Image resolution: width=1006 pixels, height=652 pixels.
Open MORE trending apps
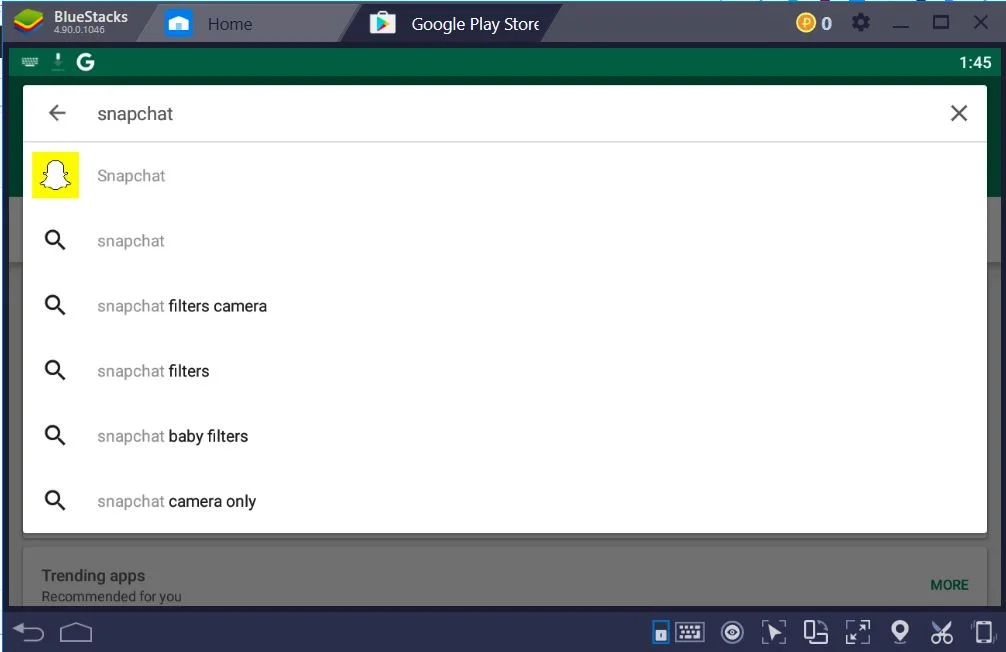click(x=949, y=585)
